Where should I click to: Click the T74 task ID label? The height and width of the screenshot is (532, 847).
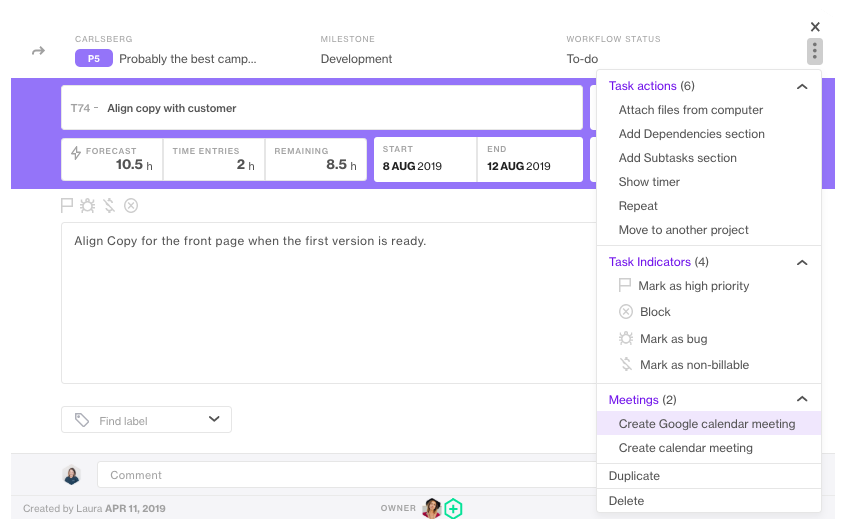(80, 108)
